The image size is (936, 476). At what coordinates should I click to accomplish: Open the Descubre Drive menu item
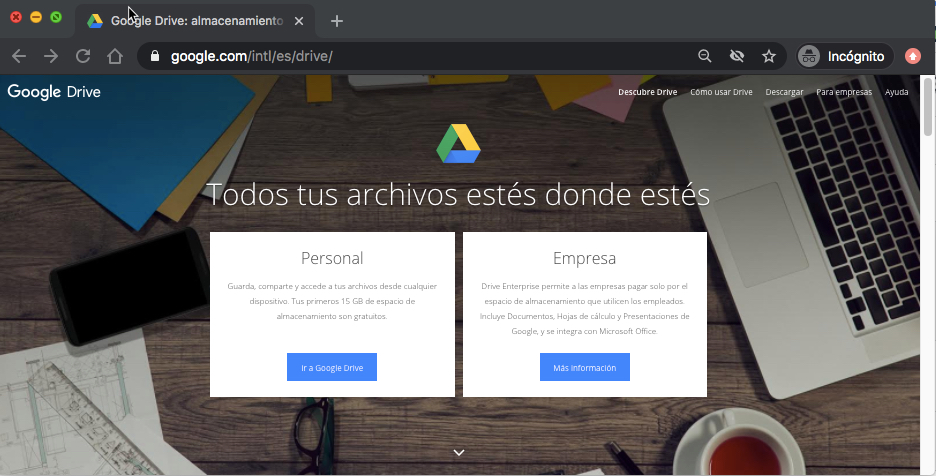[x=648, y=92]
